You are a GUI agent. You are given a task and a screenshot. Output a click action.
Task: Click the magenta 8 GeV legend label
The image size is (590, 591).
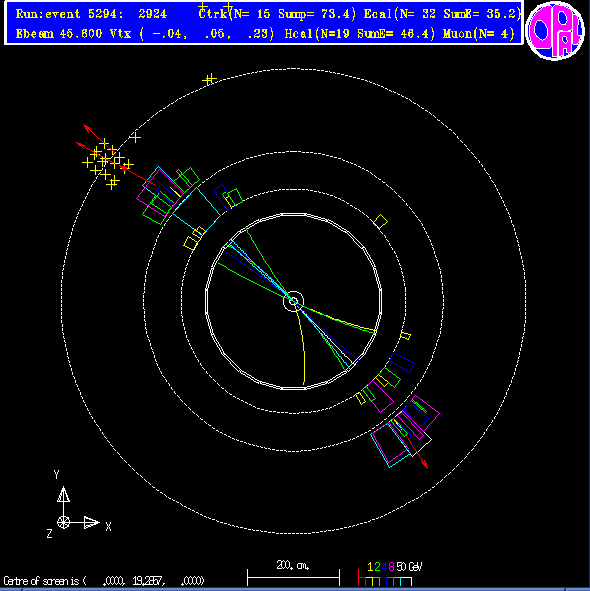391,567
